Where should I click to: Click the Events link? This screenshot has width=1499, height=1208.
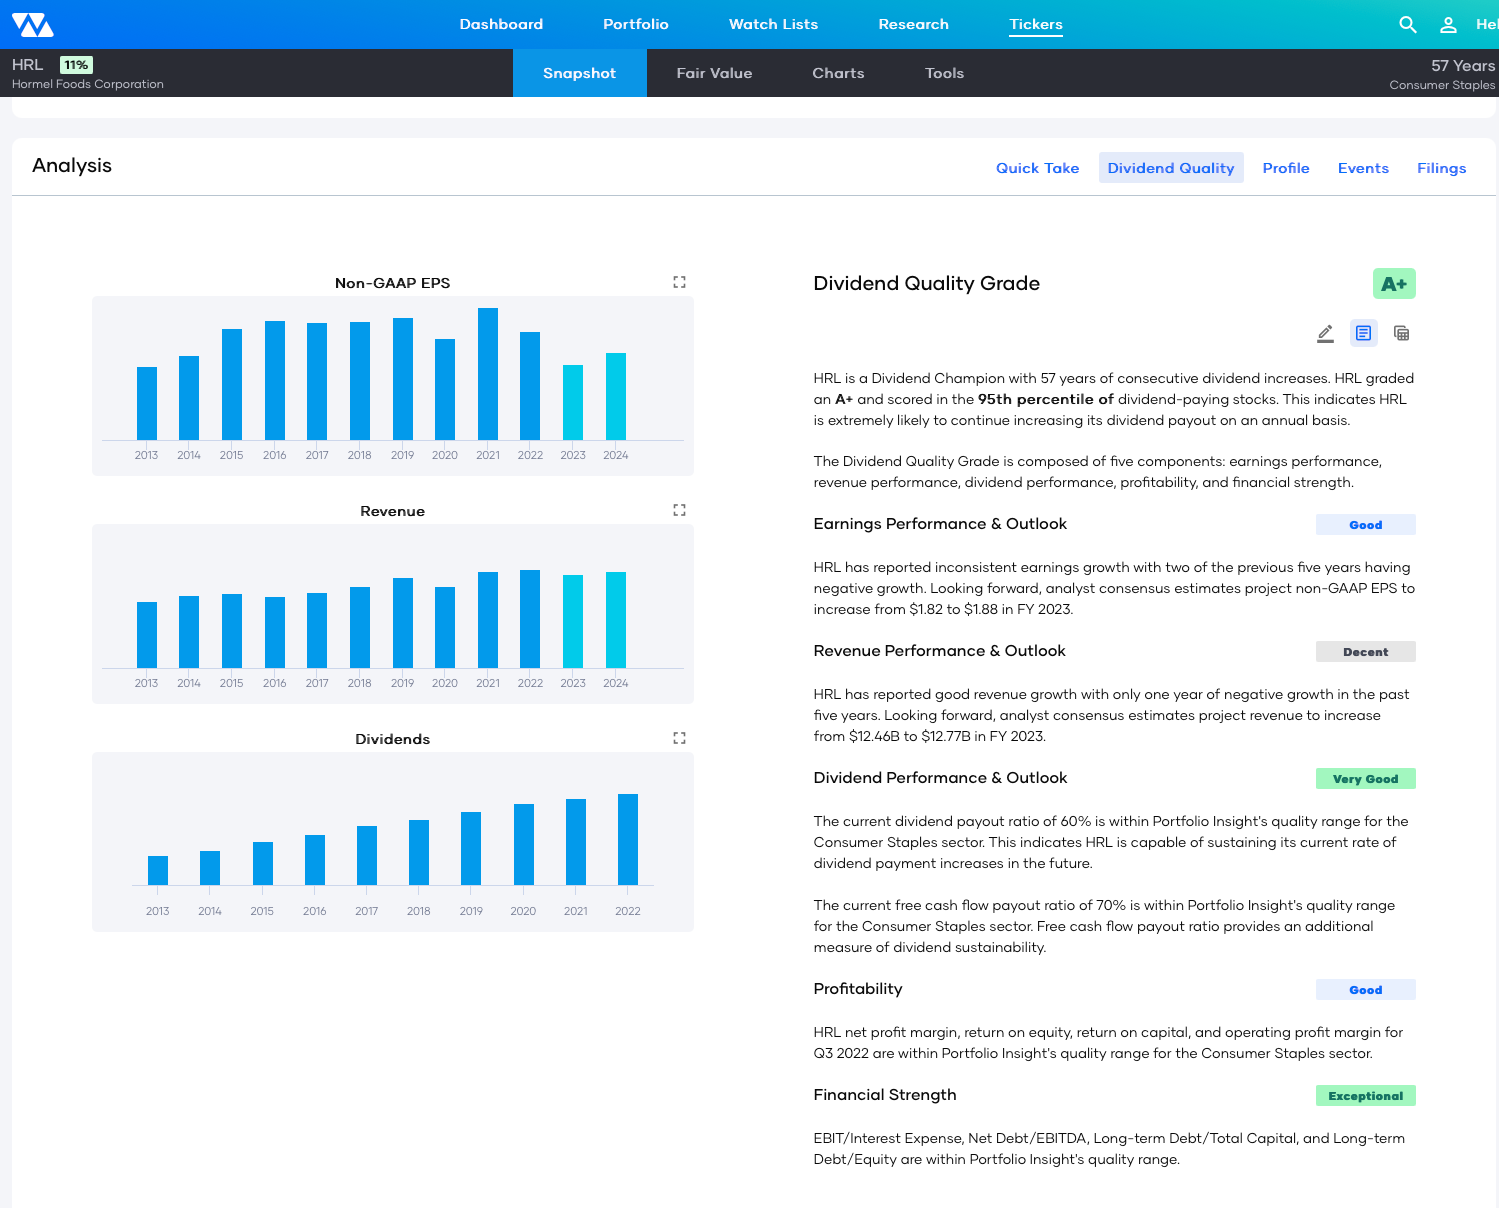[x=1363, y=167]
